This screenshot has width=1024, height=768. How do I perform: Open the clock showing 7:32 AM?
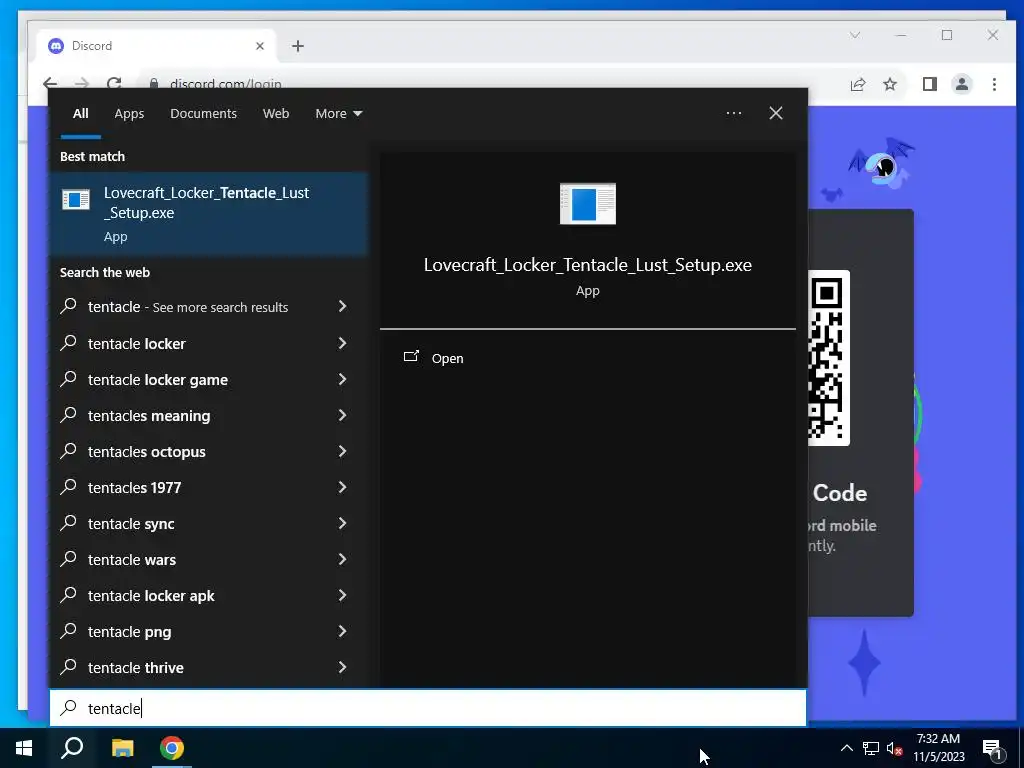click(938, 748)
